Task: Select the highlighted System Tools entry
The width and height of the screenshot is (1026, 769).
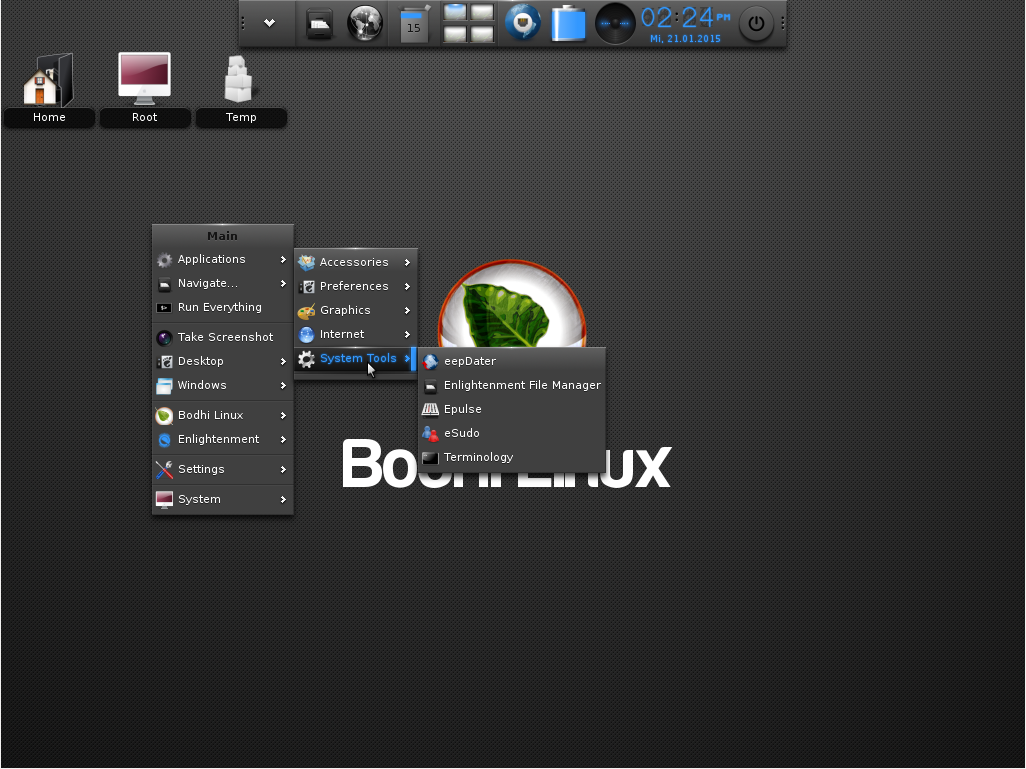Action: 355,359
